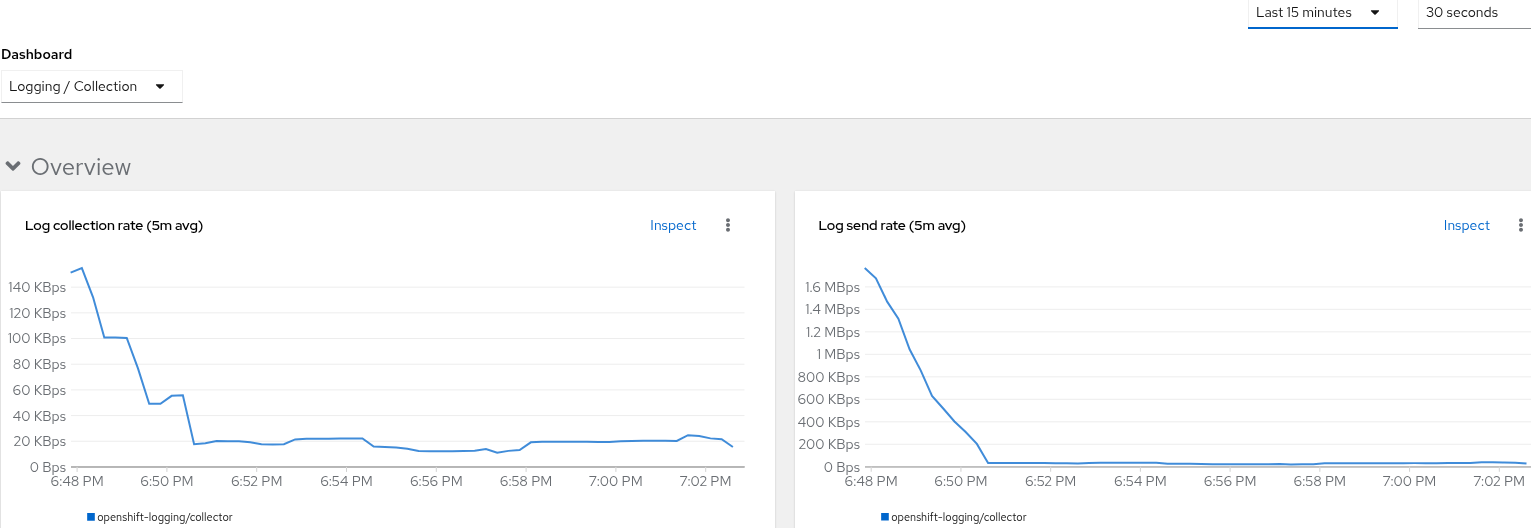Click legend color square in collection rate chart
1531x528 pixels.
[91, 517]
